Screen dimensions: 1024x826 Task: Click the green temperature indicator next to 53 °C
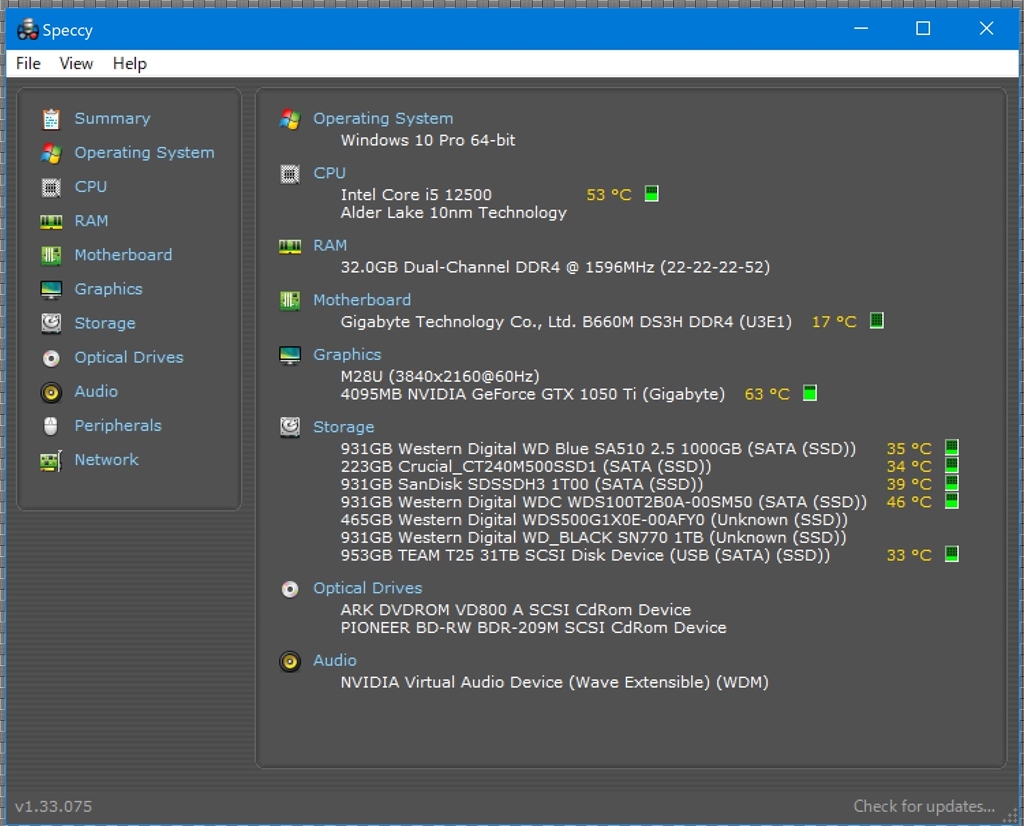coord(651,194)
